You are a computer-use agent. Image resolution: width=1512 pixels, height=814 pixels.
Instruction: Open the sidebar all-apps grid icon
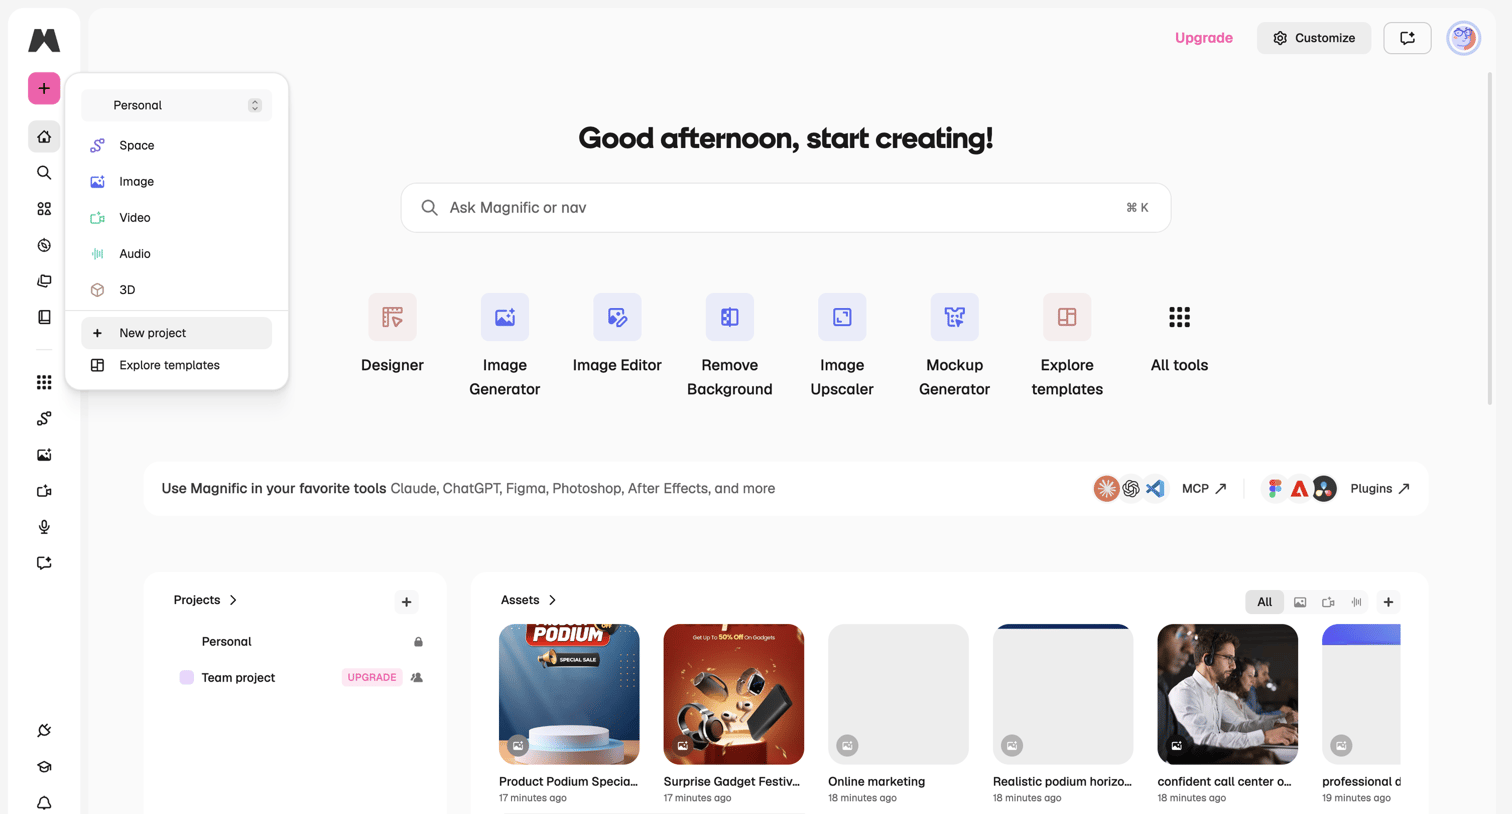click(x=44, y=382)
